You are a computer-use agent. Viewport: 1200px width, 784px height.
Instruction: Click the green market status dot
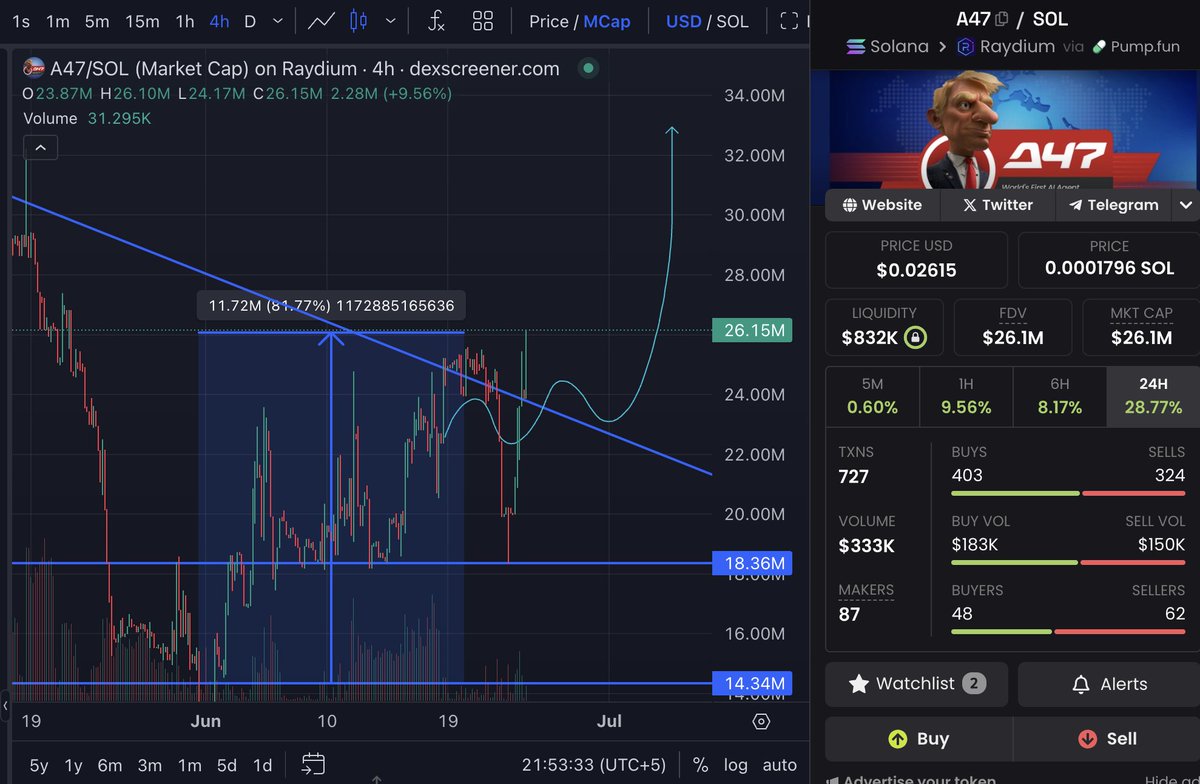pos(588,68)
